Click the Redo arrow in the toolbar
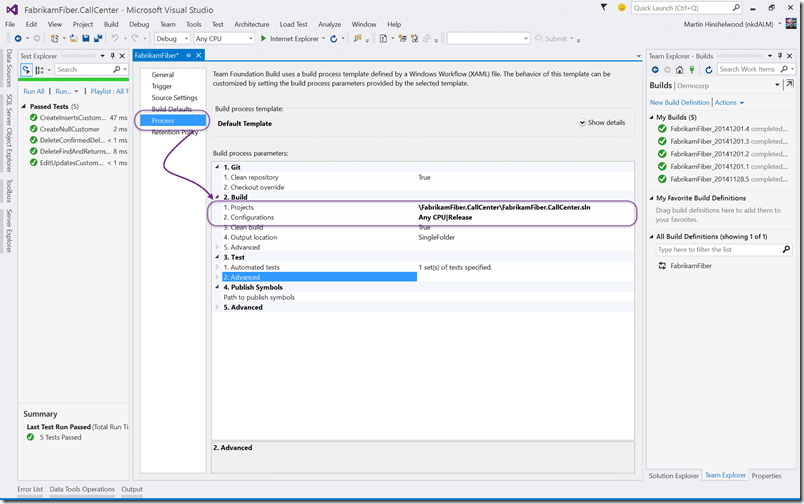Screen dimensions: 804x504 [134, 38]
